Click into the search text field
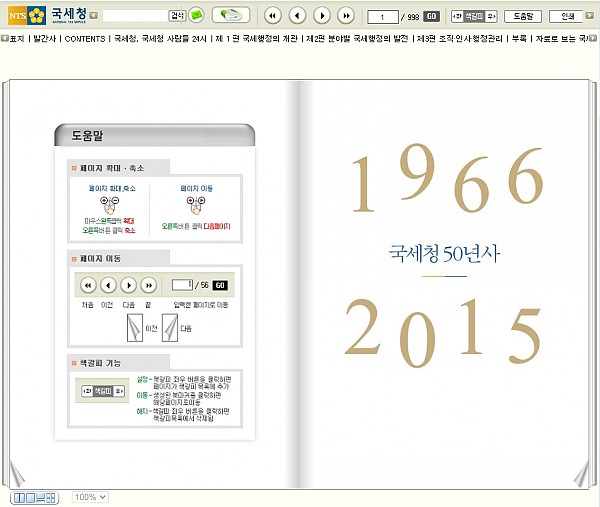The height and width of the screenshot is (507, 600). pyautogui.click(x=135, y=16)
